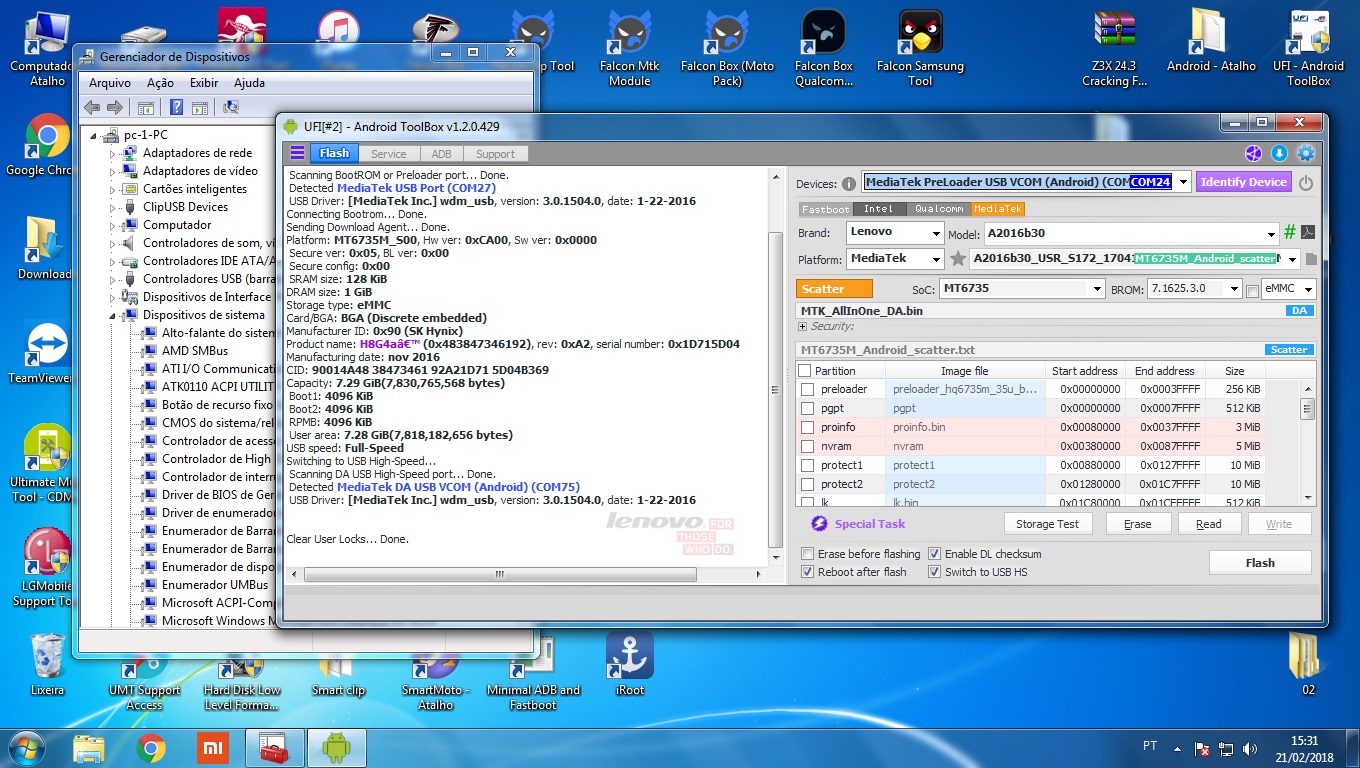Click the grey power icon beside Identify Device
Viewport: 1360px width, 768px height.
[1306, 183]
